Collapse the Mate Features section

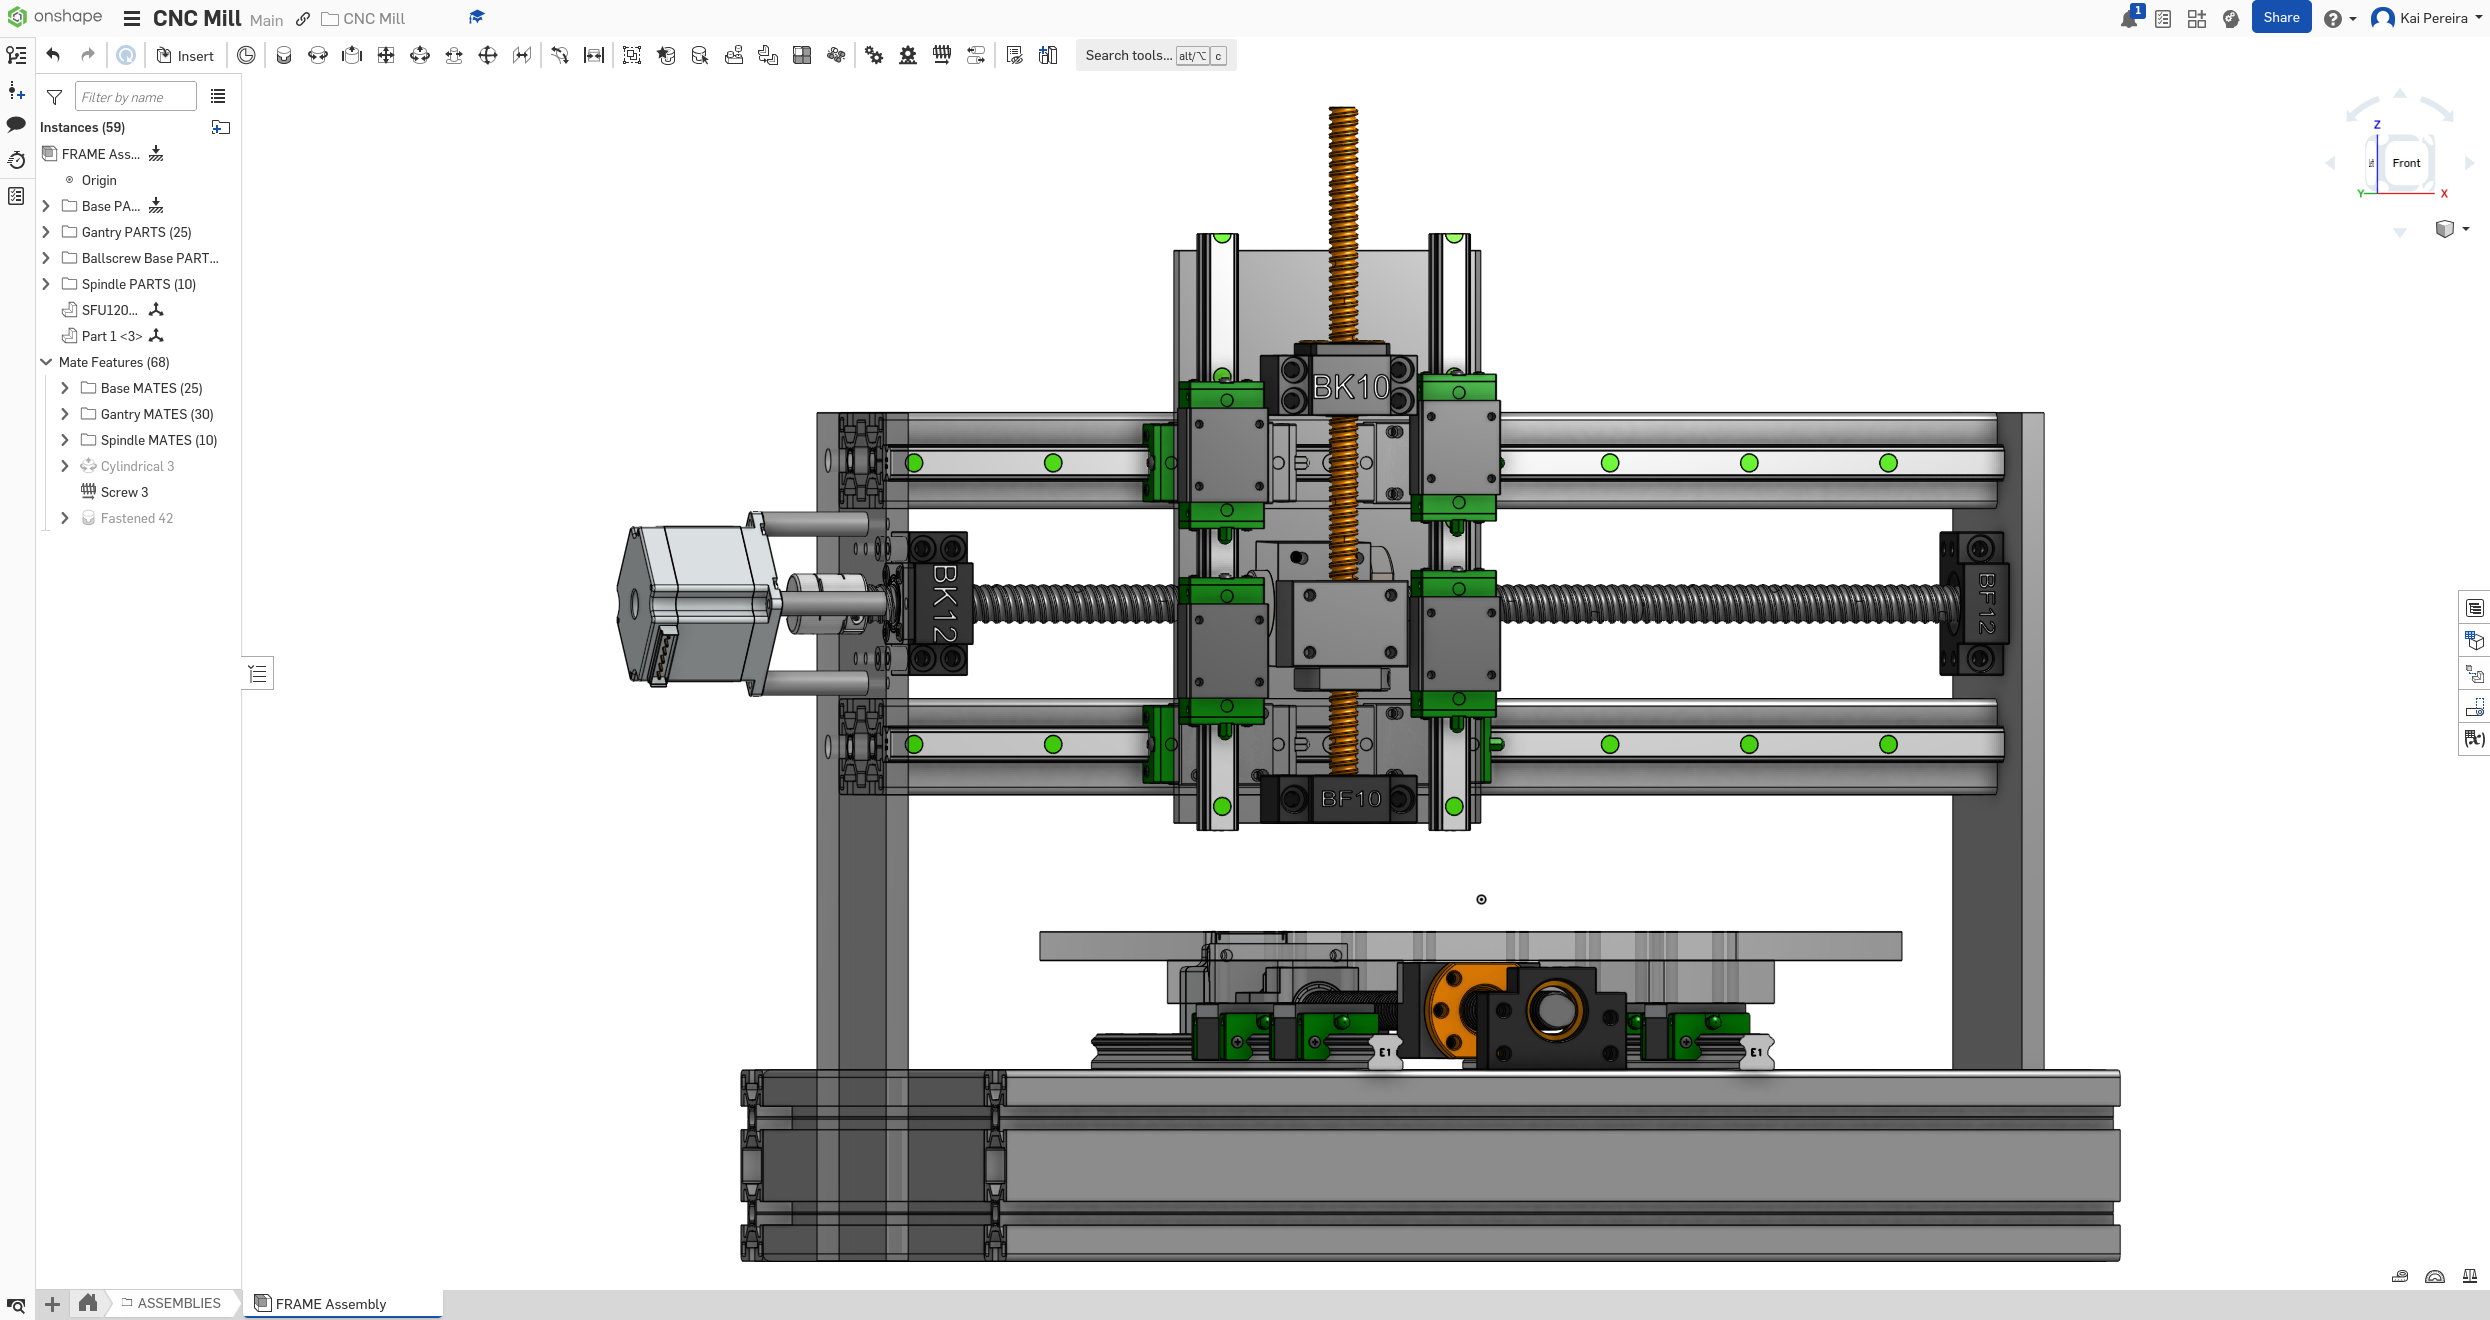coord(46,362)
